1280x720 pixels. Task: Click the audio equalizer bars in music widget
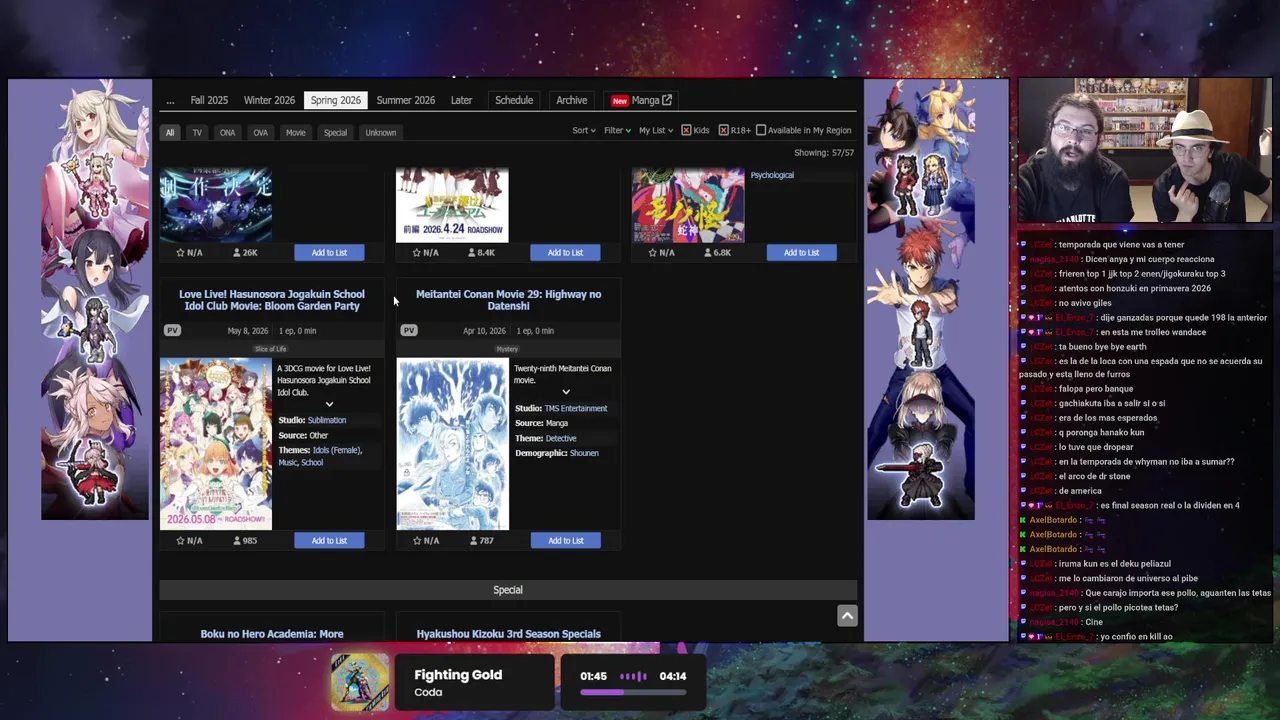point(635,676)
